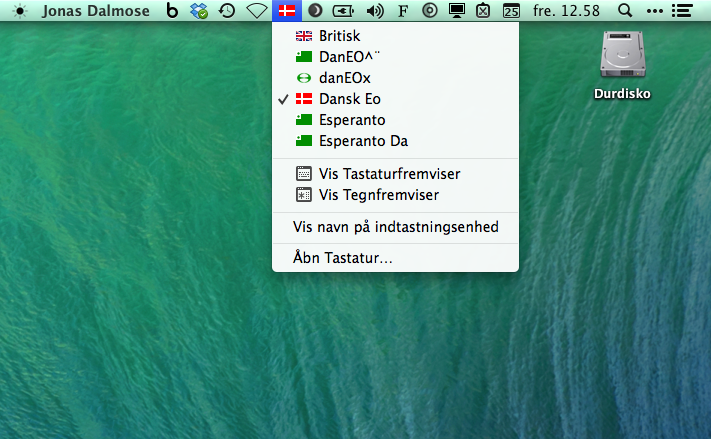Image resolution: width=711 pixels, height=439 pixels.
Task: Switch input to Esperanto Da
Action: tap(363, 141)
